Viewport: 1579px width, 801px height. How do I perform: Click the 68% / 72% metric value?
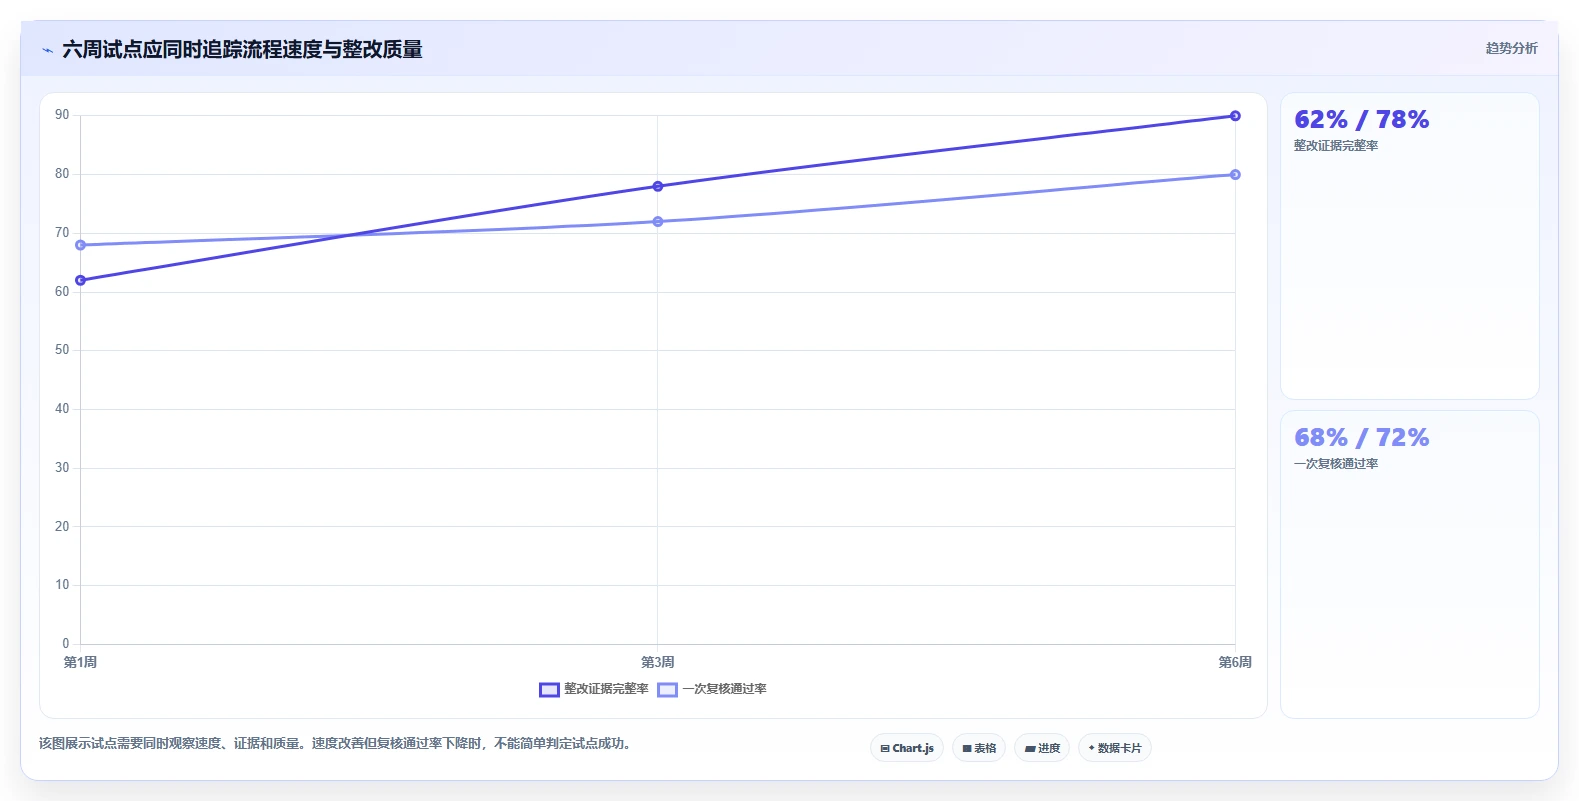point(1361,438)
